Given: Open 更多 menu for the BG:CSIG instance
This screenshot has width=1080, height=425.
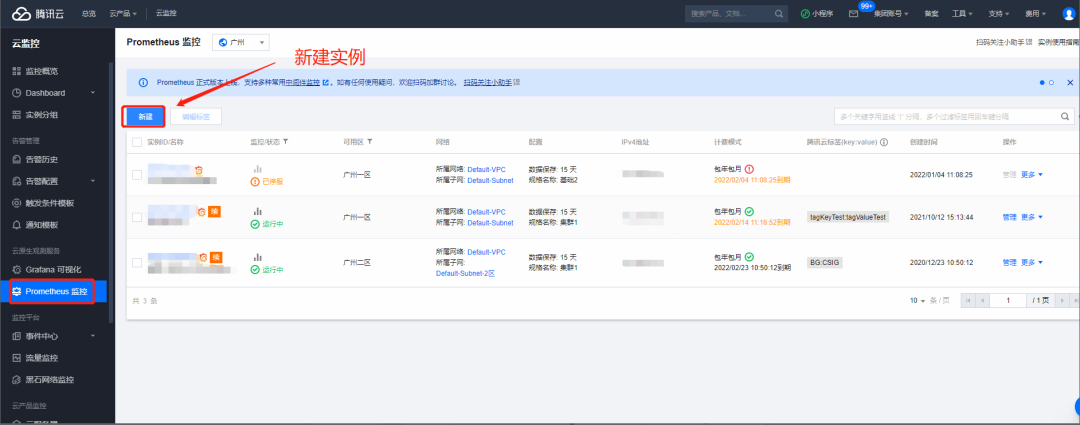Looking at the screenshot, I should click(x=1031, y=262).
